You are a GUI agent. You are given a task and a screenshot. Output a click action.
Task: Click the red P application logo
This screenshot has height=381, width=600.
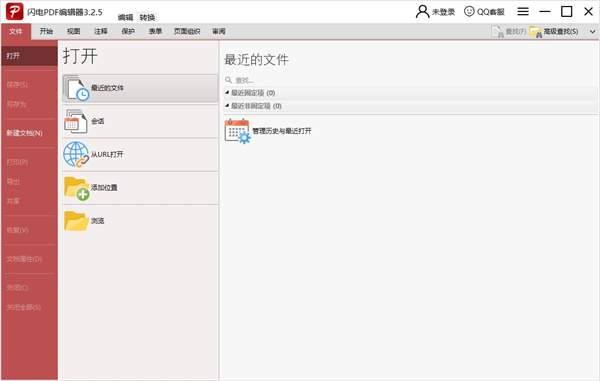tap(15, 11)
